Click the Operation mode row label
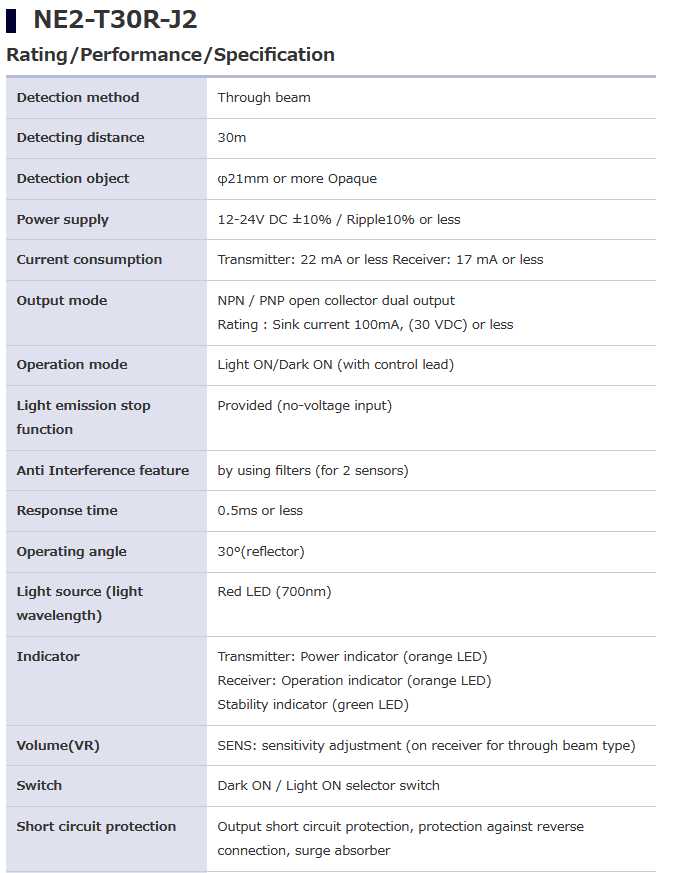 point(72,365)
